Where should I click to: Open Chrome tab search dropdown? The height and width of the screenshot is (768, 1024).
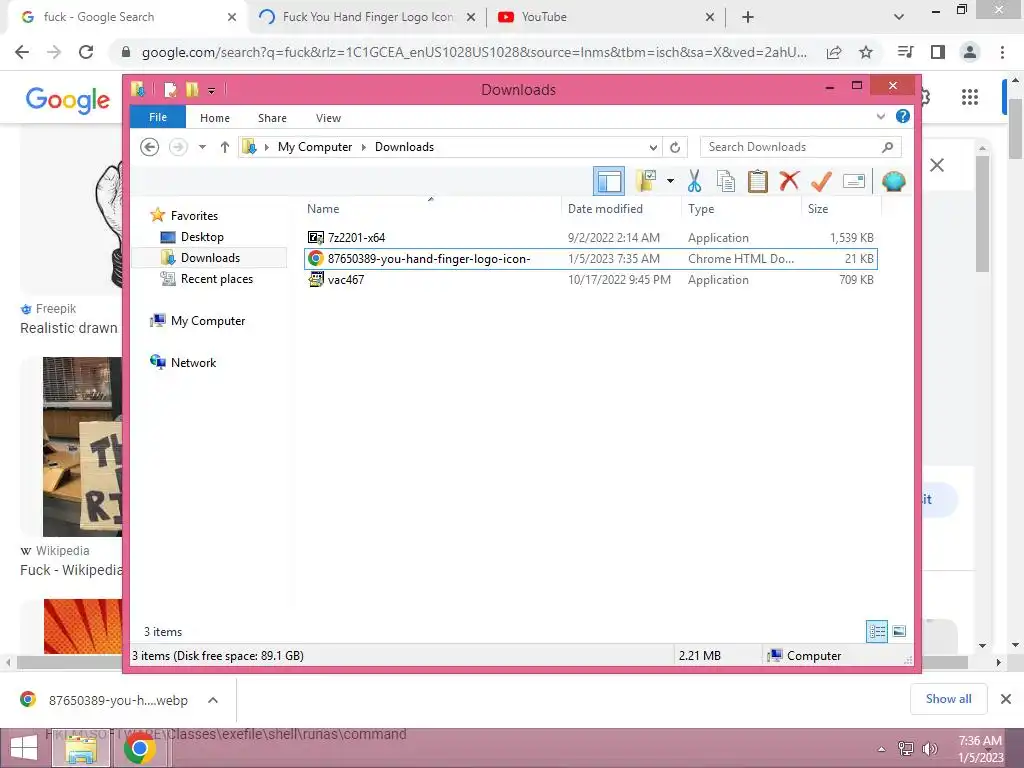pyautogui.click(x=899, y=17)
